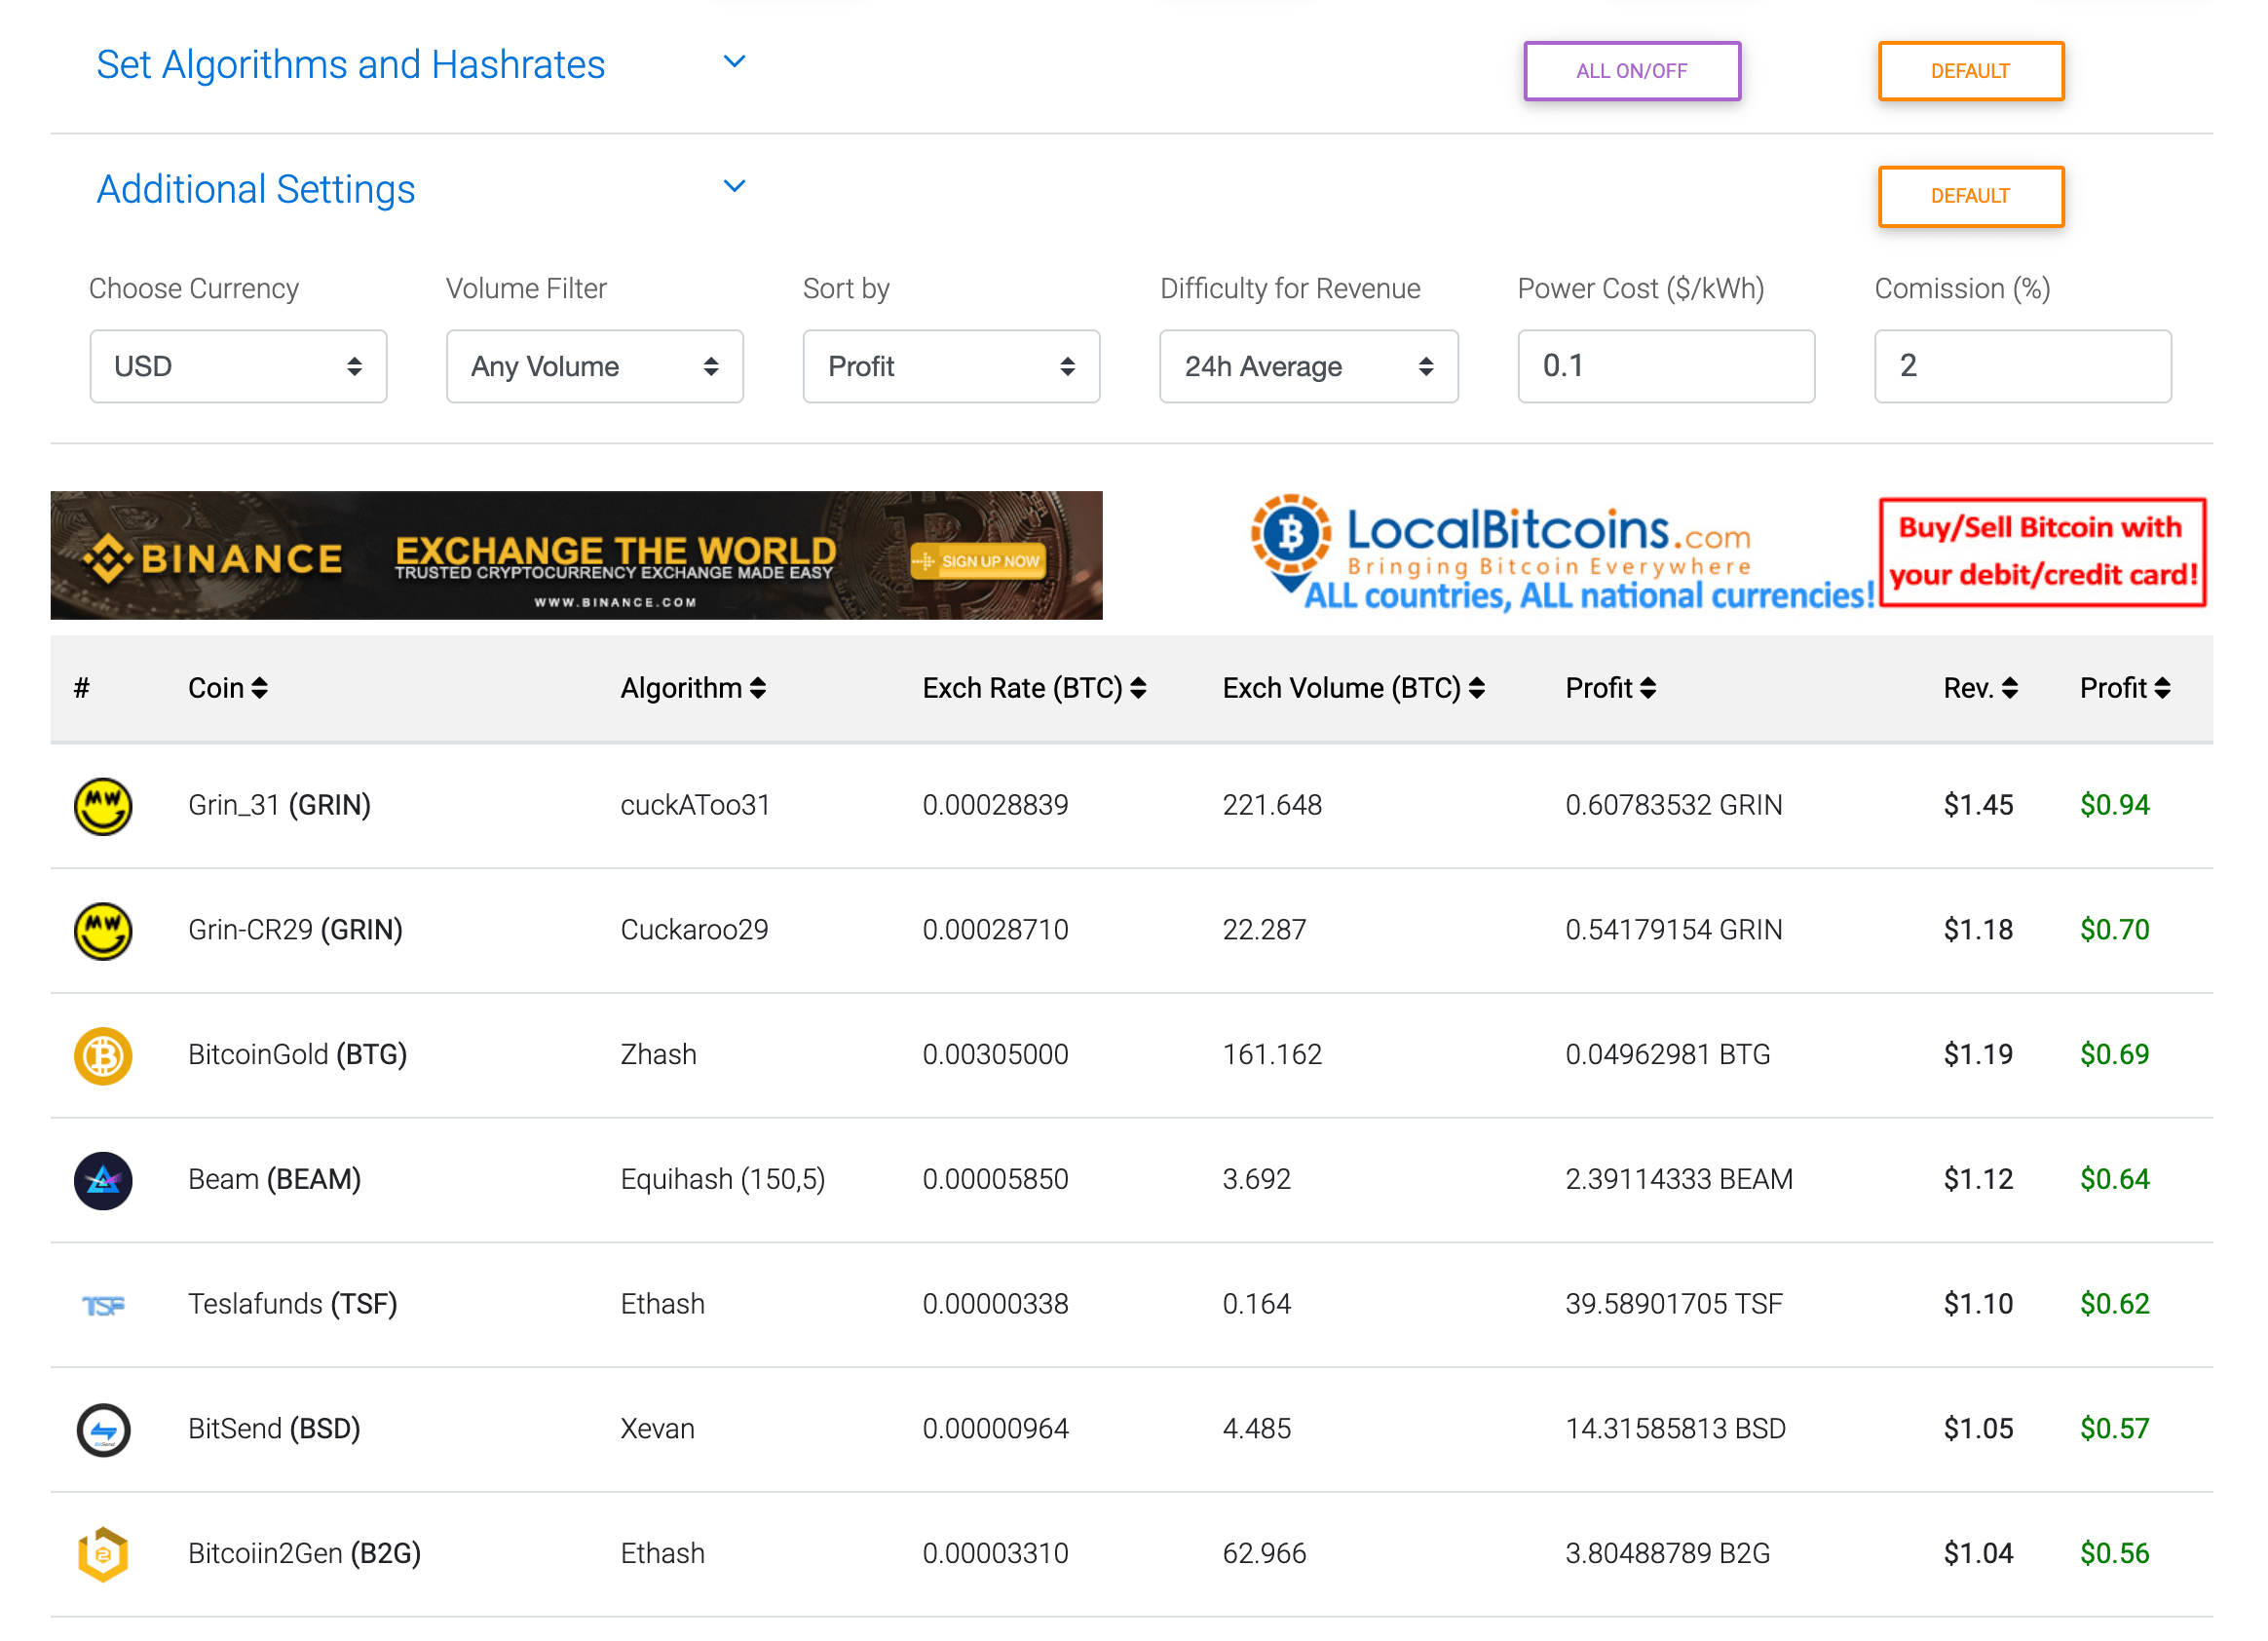Sort table by Algorithm column arrows

758,689
